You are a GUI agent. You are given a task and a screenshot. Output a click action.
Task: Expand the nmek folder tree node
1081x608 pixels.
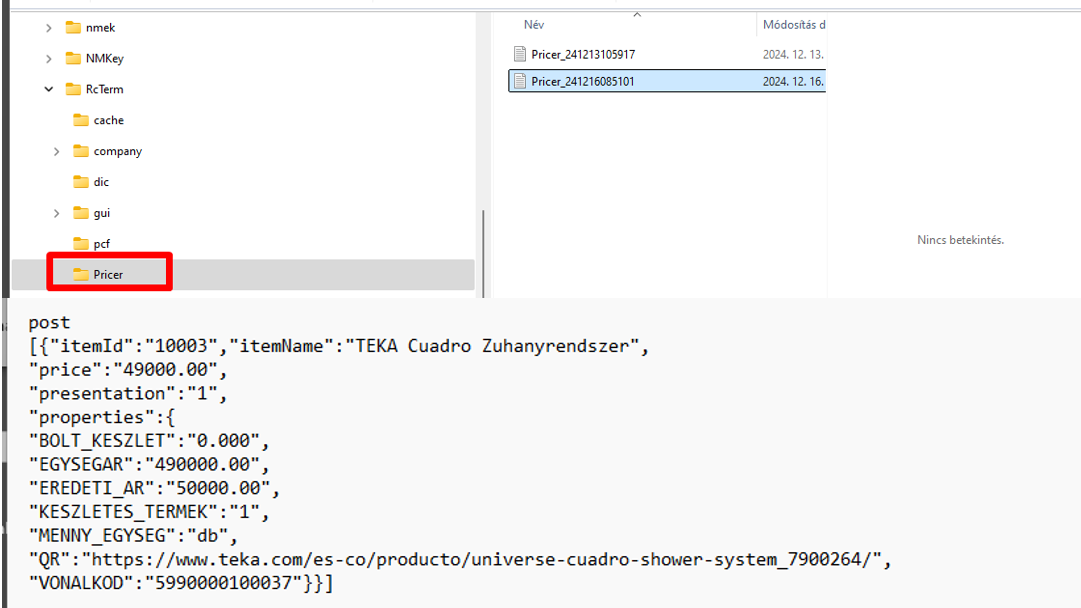[x=49, y=28]
